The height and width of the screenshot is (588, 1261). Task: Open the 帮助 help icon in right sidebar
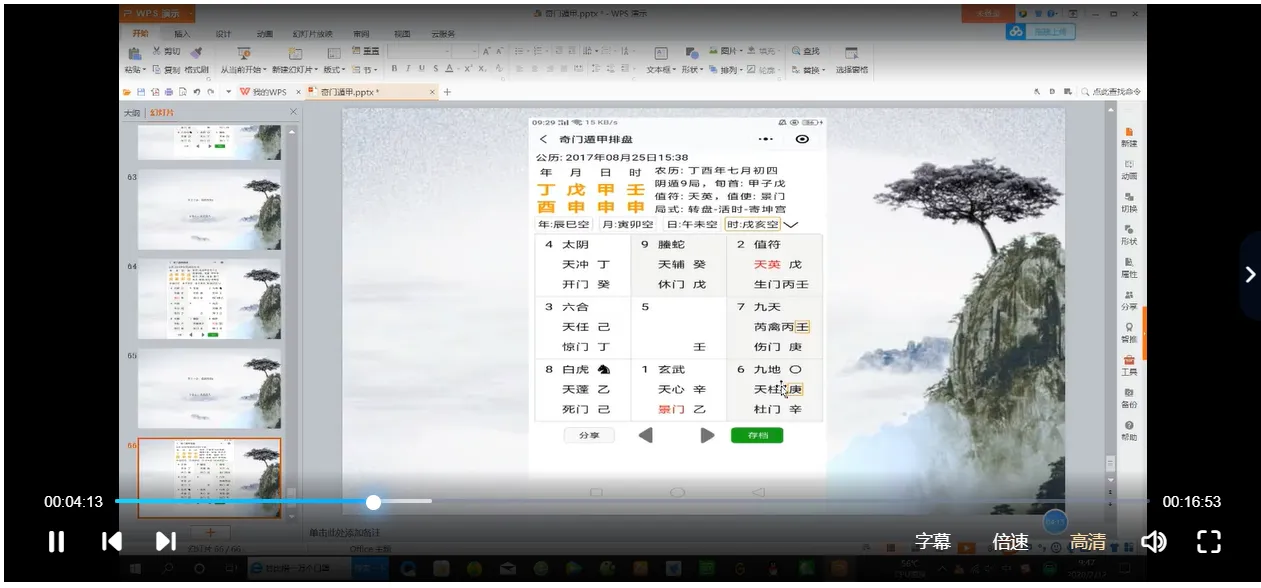point(1129,431)
